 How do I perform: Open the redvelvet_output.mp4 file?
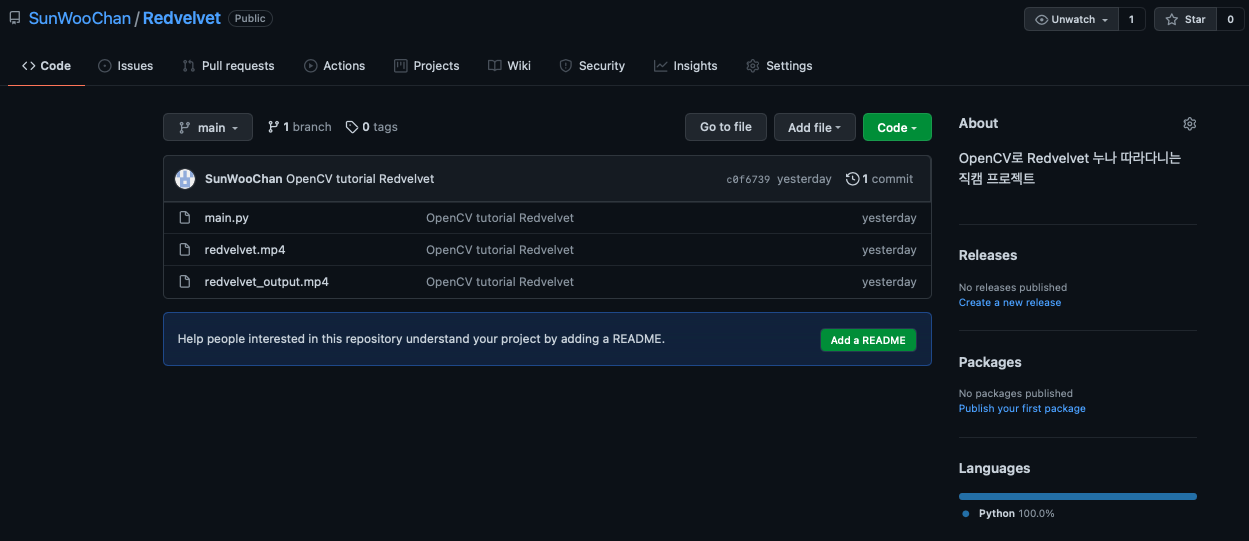tap(267, 282)
